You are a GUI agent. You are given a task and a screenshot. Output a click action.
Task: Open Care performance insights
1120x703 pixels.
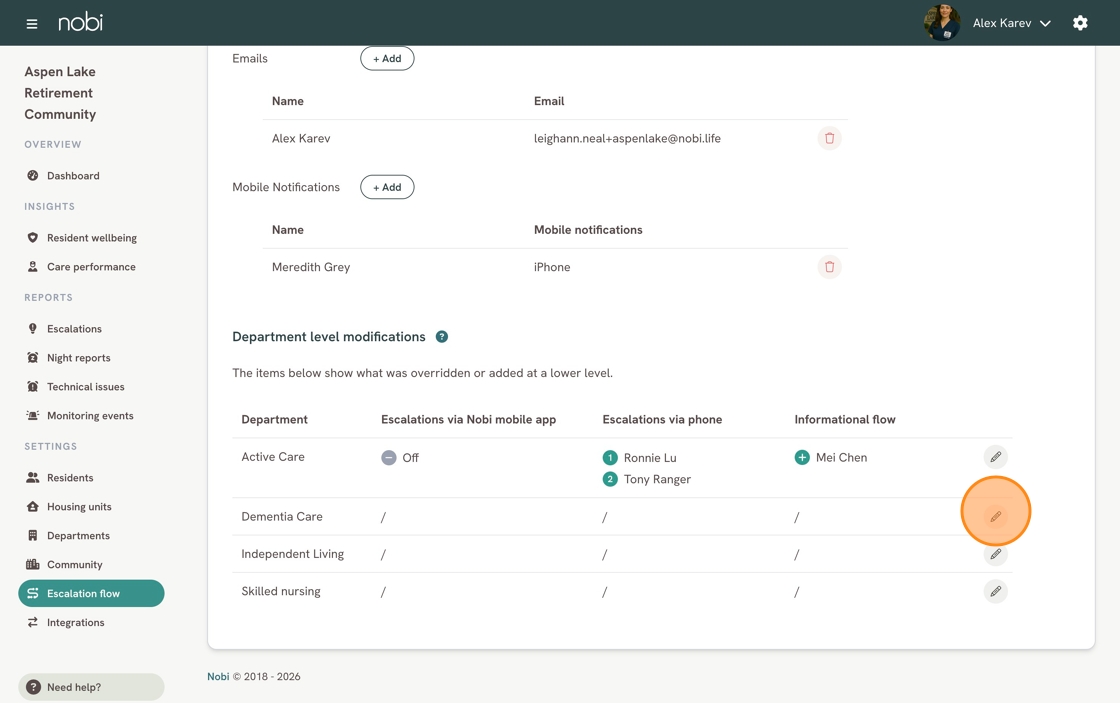pos(91,266)
